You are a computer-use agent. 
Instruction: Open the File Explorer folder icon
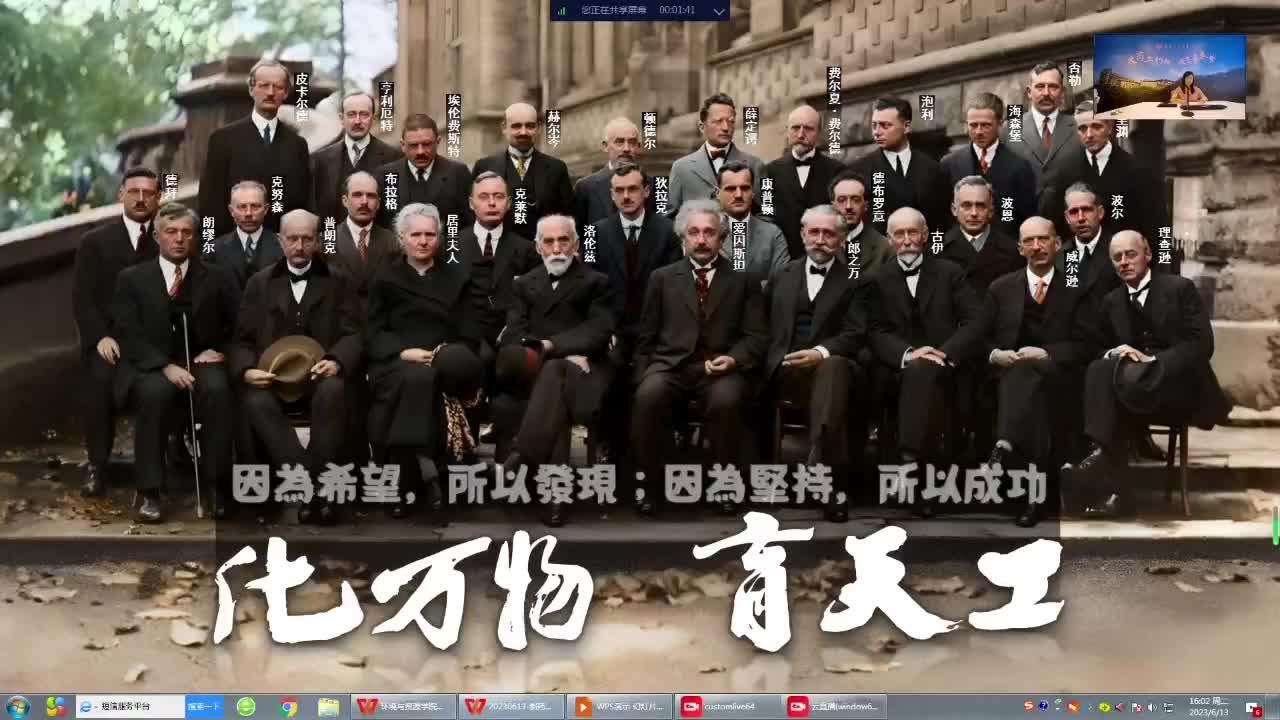click(328, 706)
